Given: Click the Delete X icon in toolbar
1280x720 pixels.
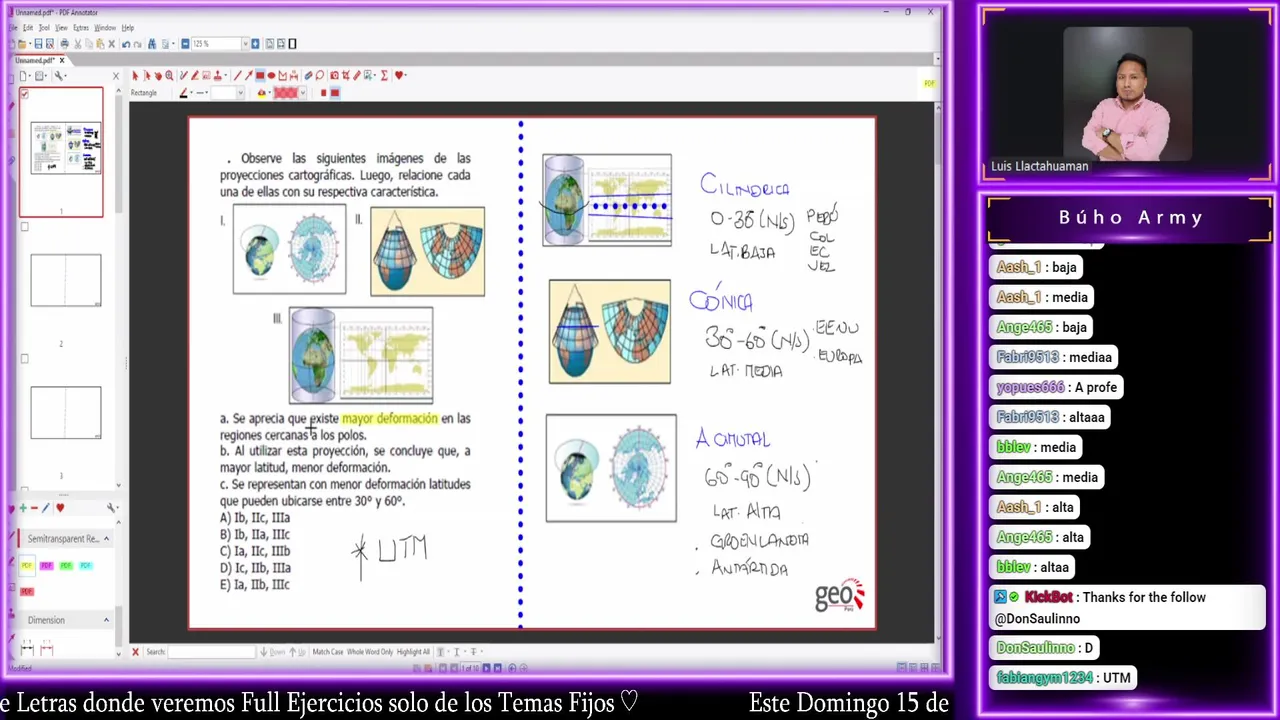Looking at the screenshot, I should click(112, 44).
